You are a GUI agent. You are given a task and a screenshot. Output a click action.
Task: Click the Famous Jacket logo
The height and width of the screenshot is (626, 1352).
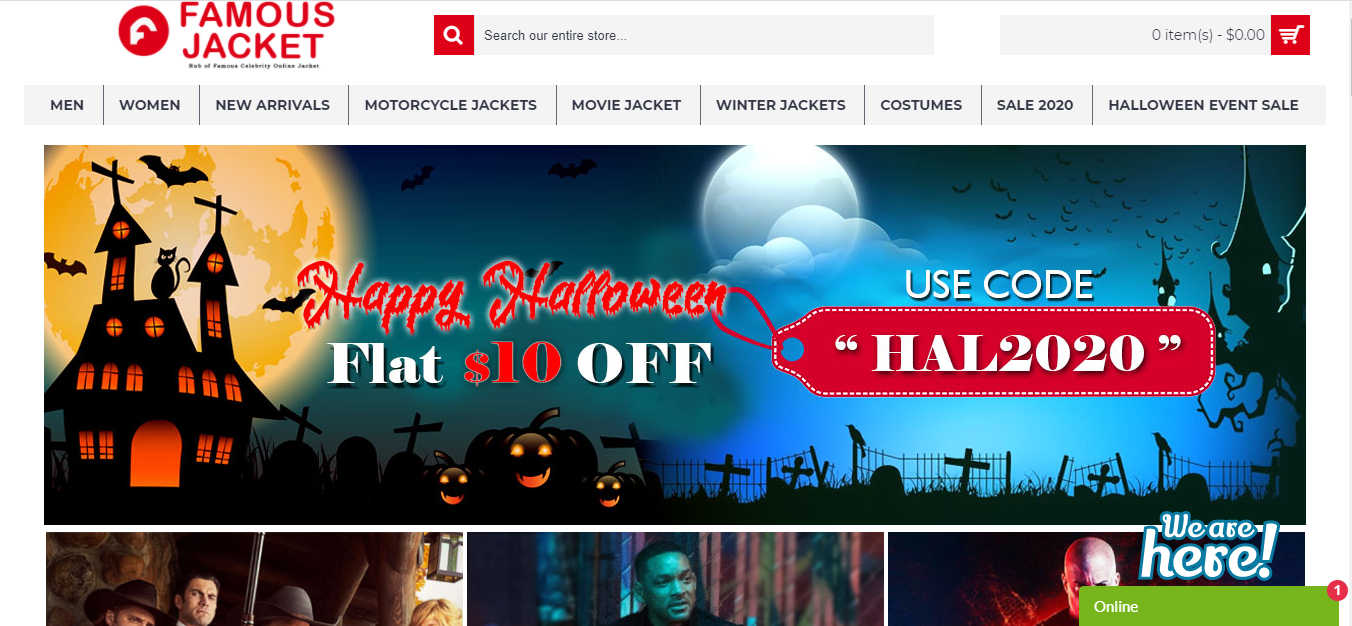point(226,35)
